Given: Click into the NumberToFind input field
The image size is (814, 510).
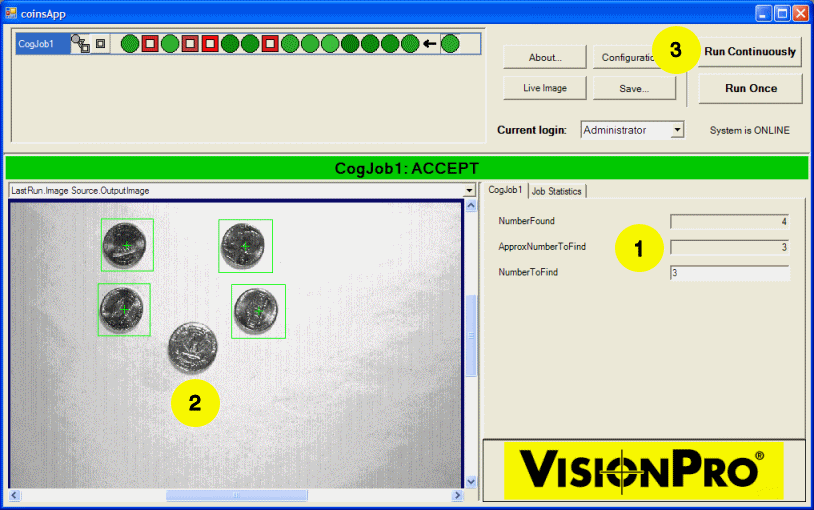Looking at the screenshot, I should [729, 273].
